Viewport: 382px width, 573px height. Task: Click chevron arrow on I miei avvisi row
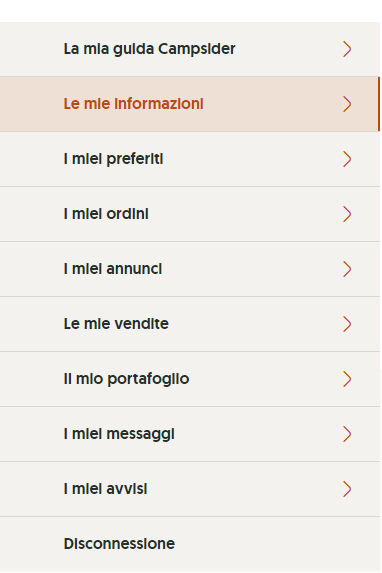click(x=347, y=489)
